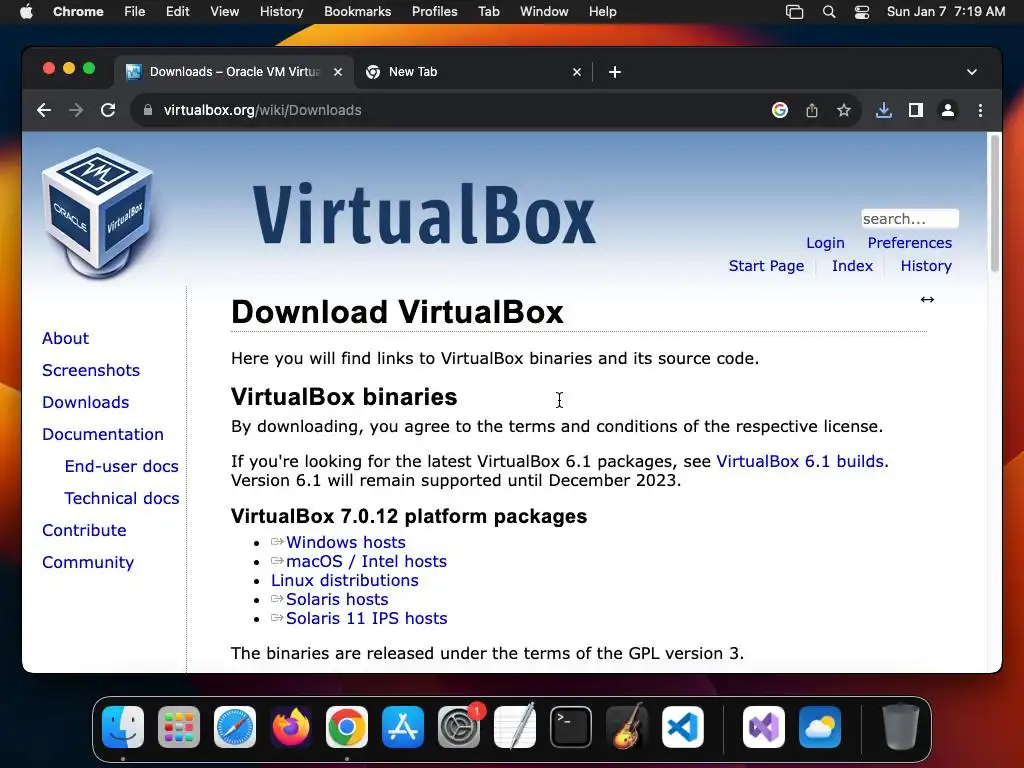Open Terminal from the Dock

[x=571, y=727]
